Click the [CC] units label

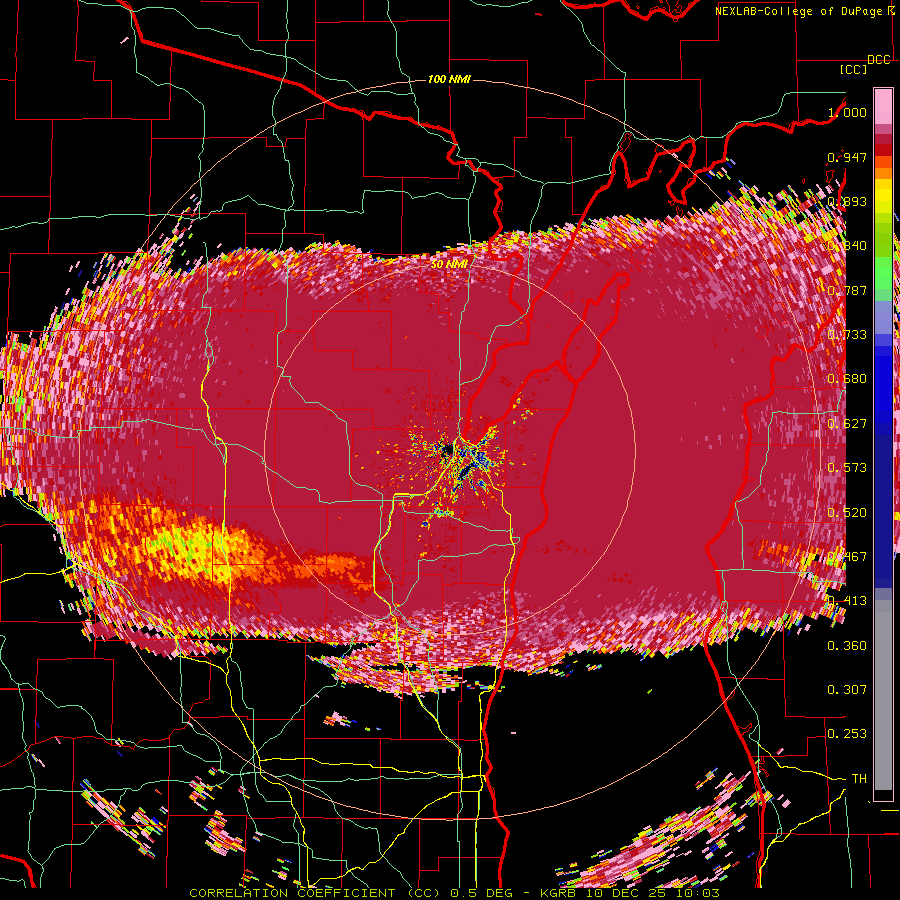click(x=854, y=69)
